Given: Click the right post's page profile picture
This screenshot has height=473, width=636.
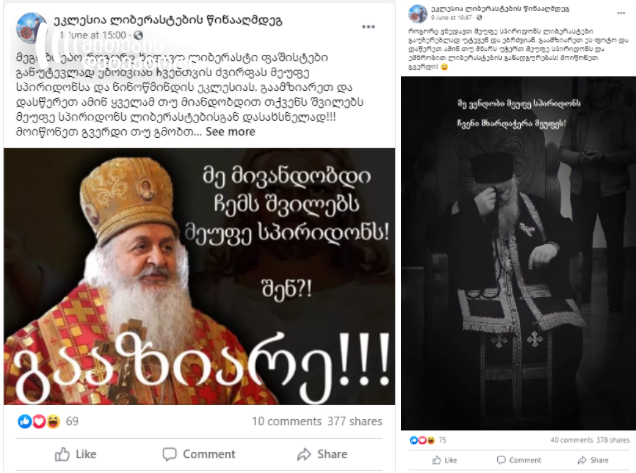Looking at the screenshot, I should (x=418, y=13).
